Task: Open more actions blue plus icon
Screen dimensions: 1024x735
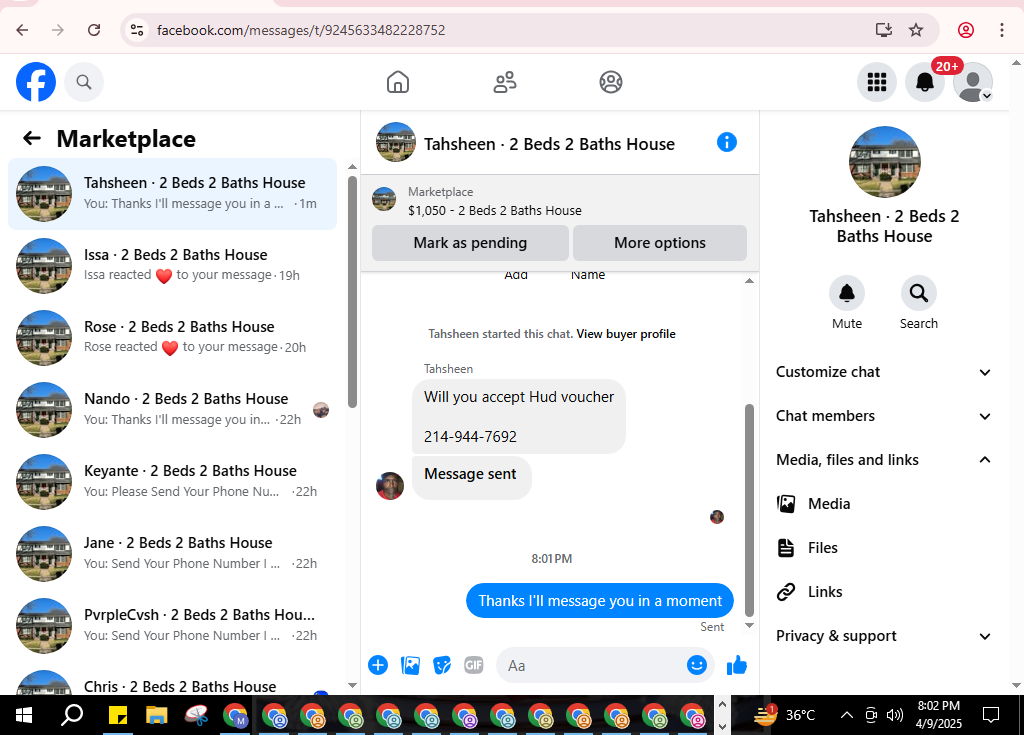Action: tap(378, 665)
